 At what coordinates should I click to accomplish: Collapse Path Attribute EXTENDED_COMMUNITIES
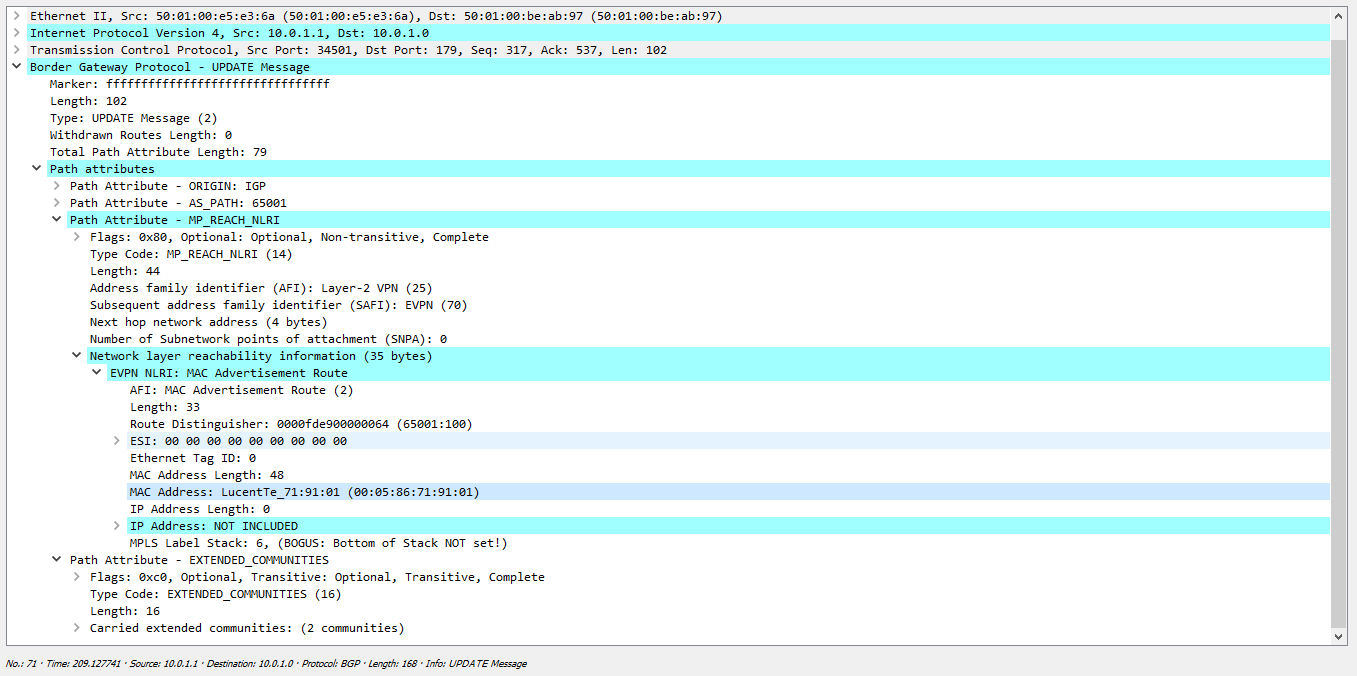coord(57,560)
